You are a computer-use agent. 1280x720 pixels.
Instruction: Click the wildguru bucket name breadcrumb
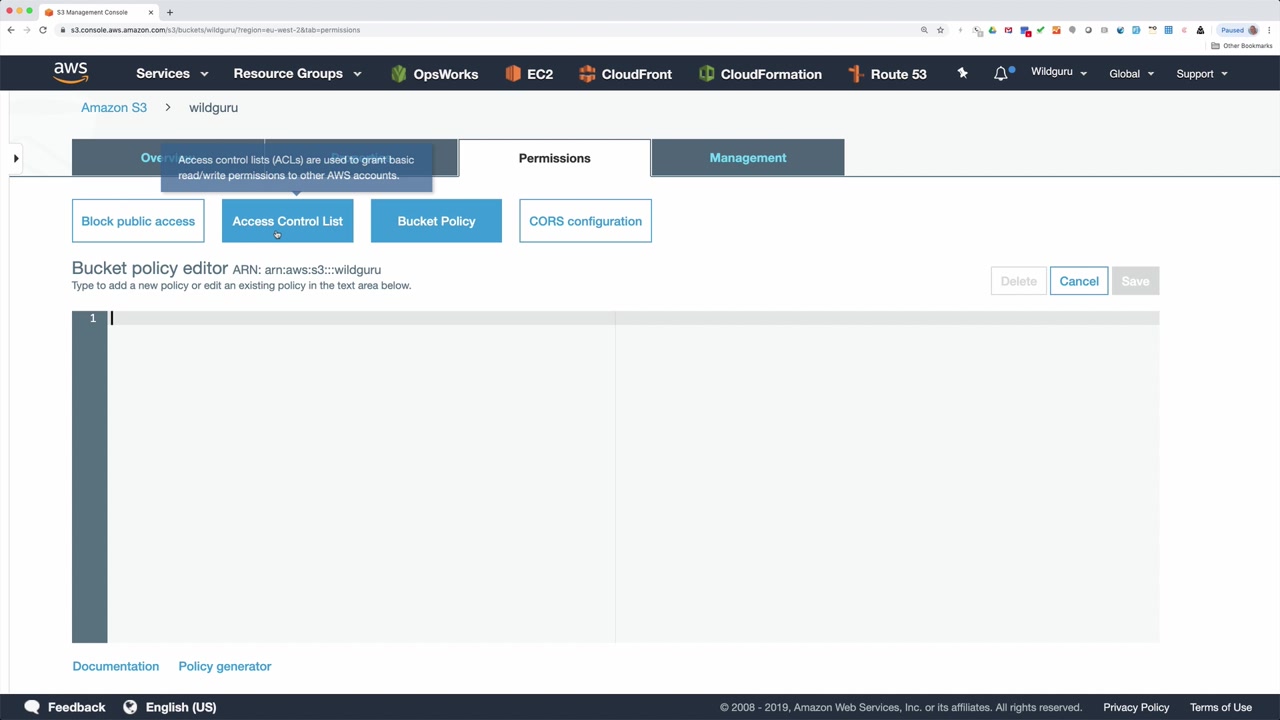point(213,107)
